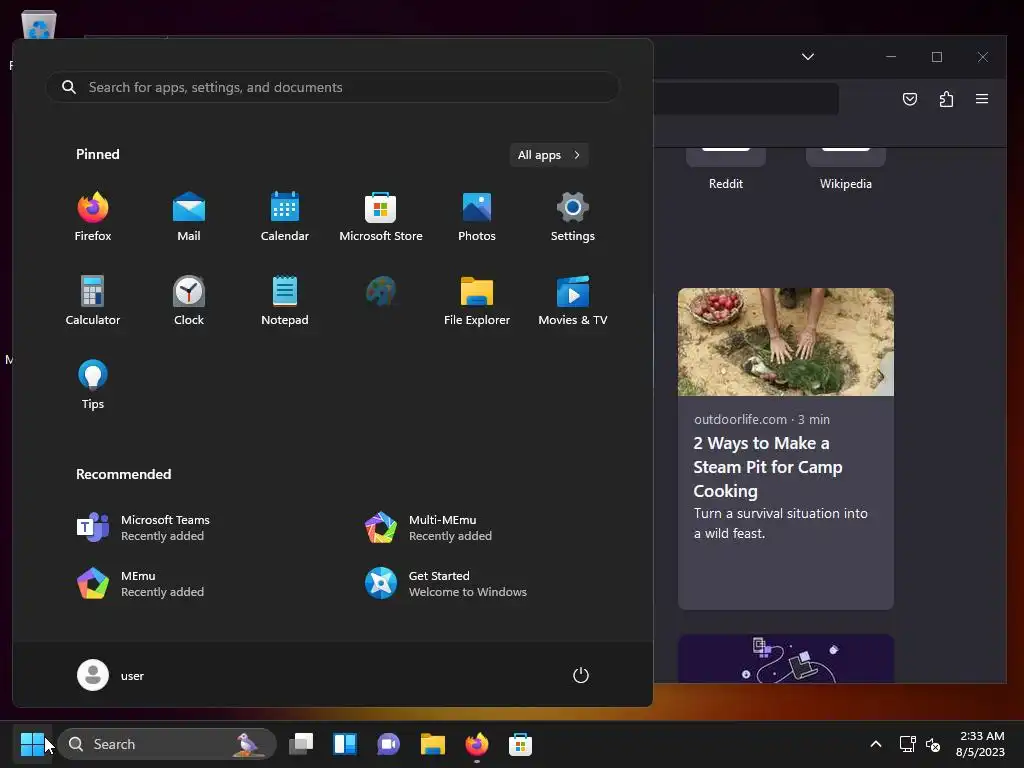Screen dimensions: 1024x768
Task: Open the Tips app
Action: (93, 385)
